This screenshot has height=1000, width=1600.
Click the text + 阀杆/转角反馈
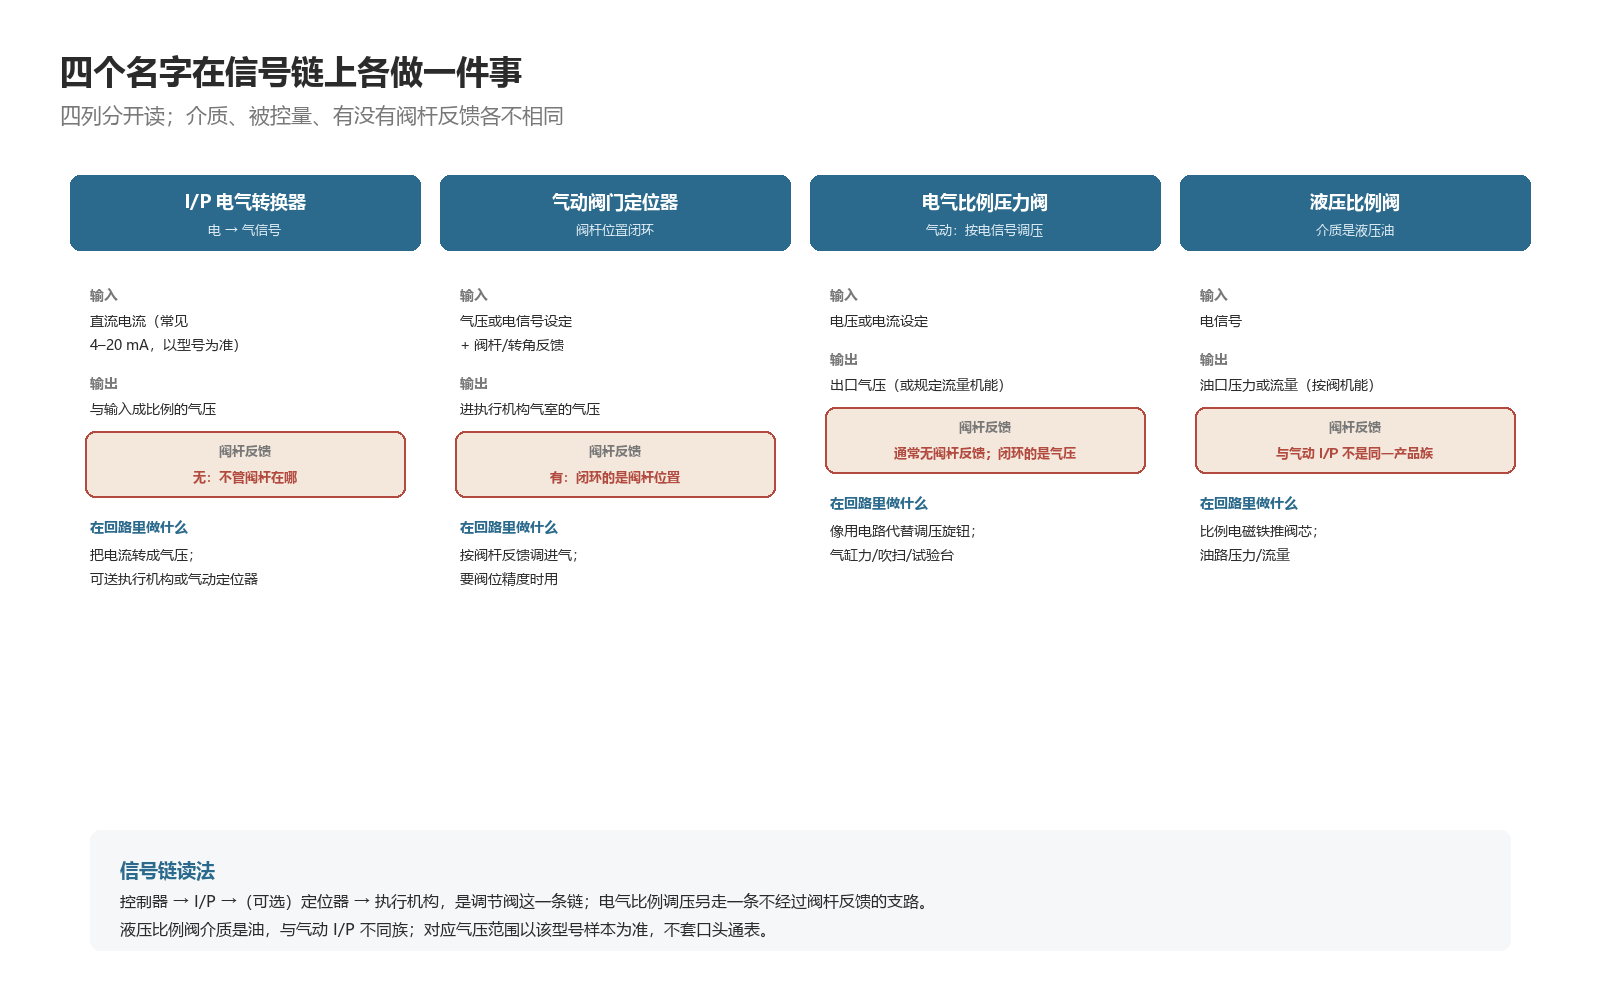(512, 345)
